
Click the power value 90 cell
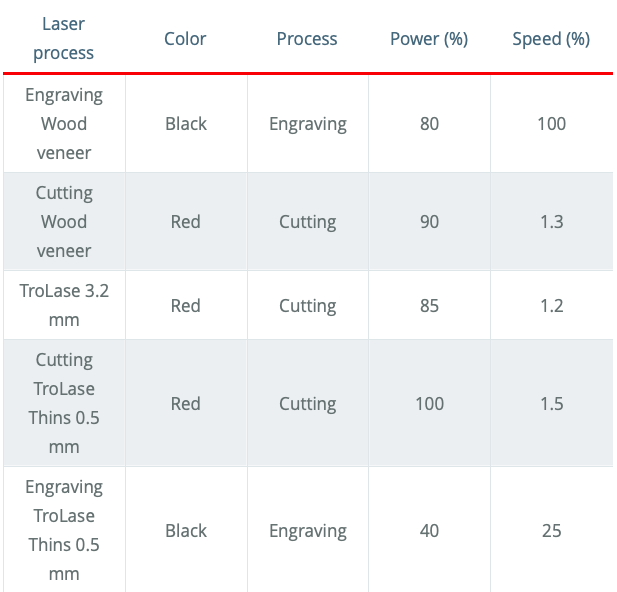tap(429, 222)
